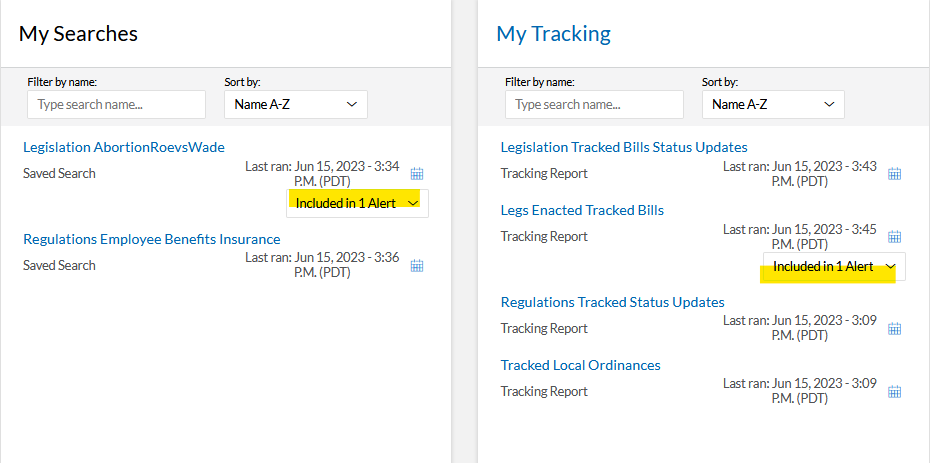This screenshot has height=463, width=930.
Task: Open the My Tracking heading link
Action: (553, 34)
